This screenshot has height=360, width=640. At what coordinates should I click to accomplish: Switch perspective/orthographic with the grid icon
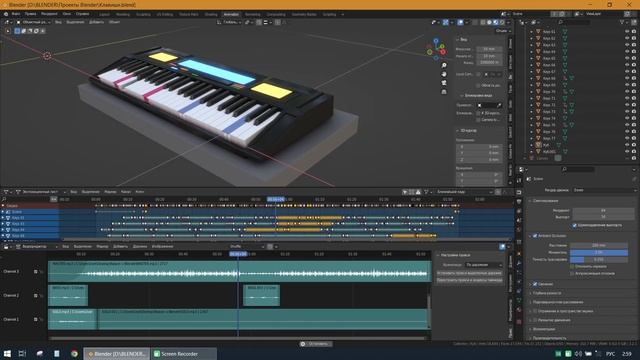(x=444, y=92)
